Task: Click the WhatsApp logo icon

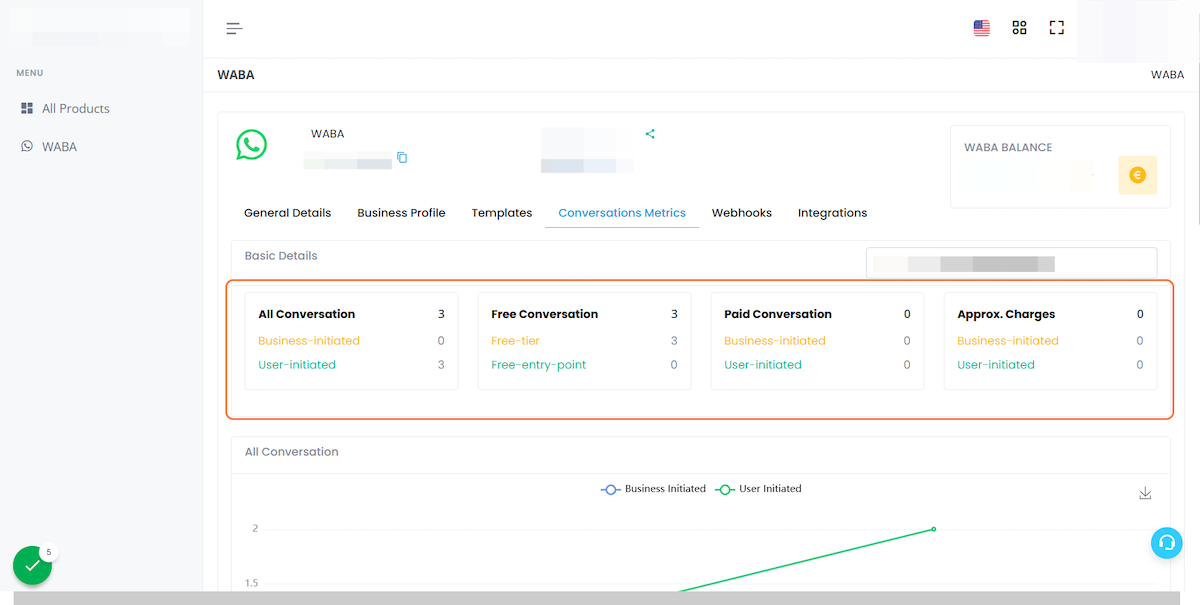Action: click(251, 145)
